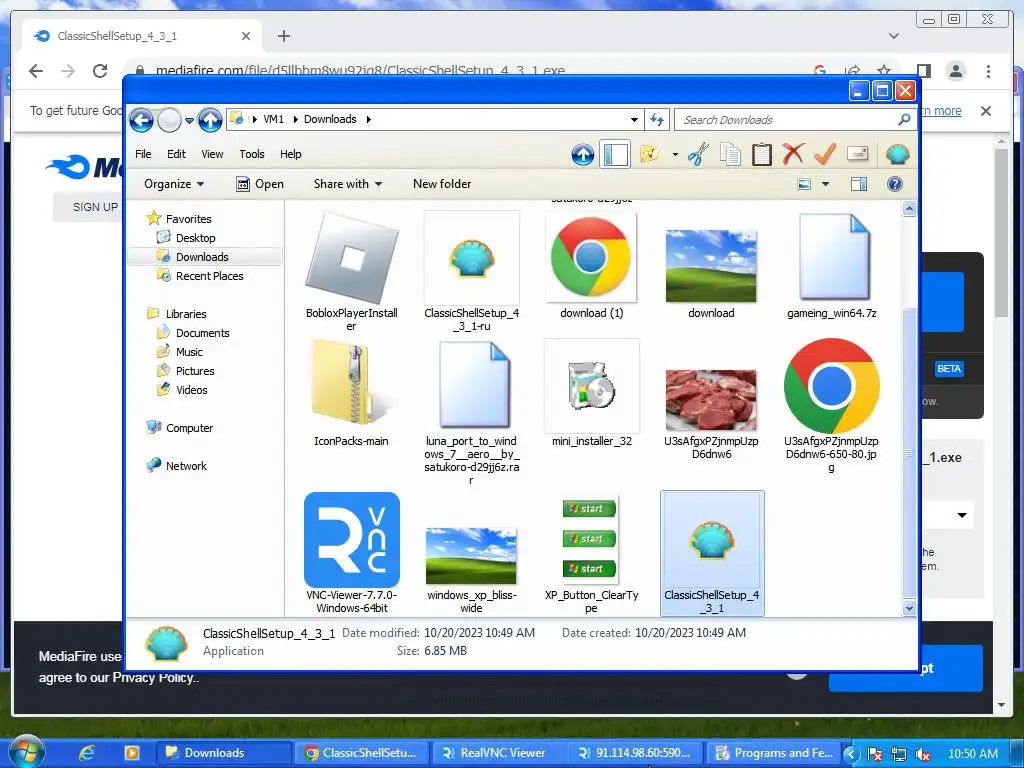Select the Videos library

(x=191, y=390)
